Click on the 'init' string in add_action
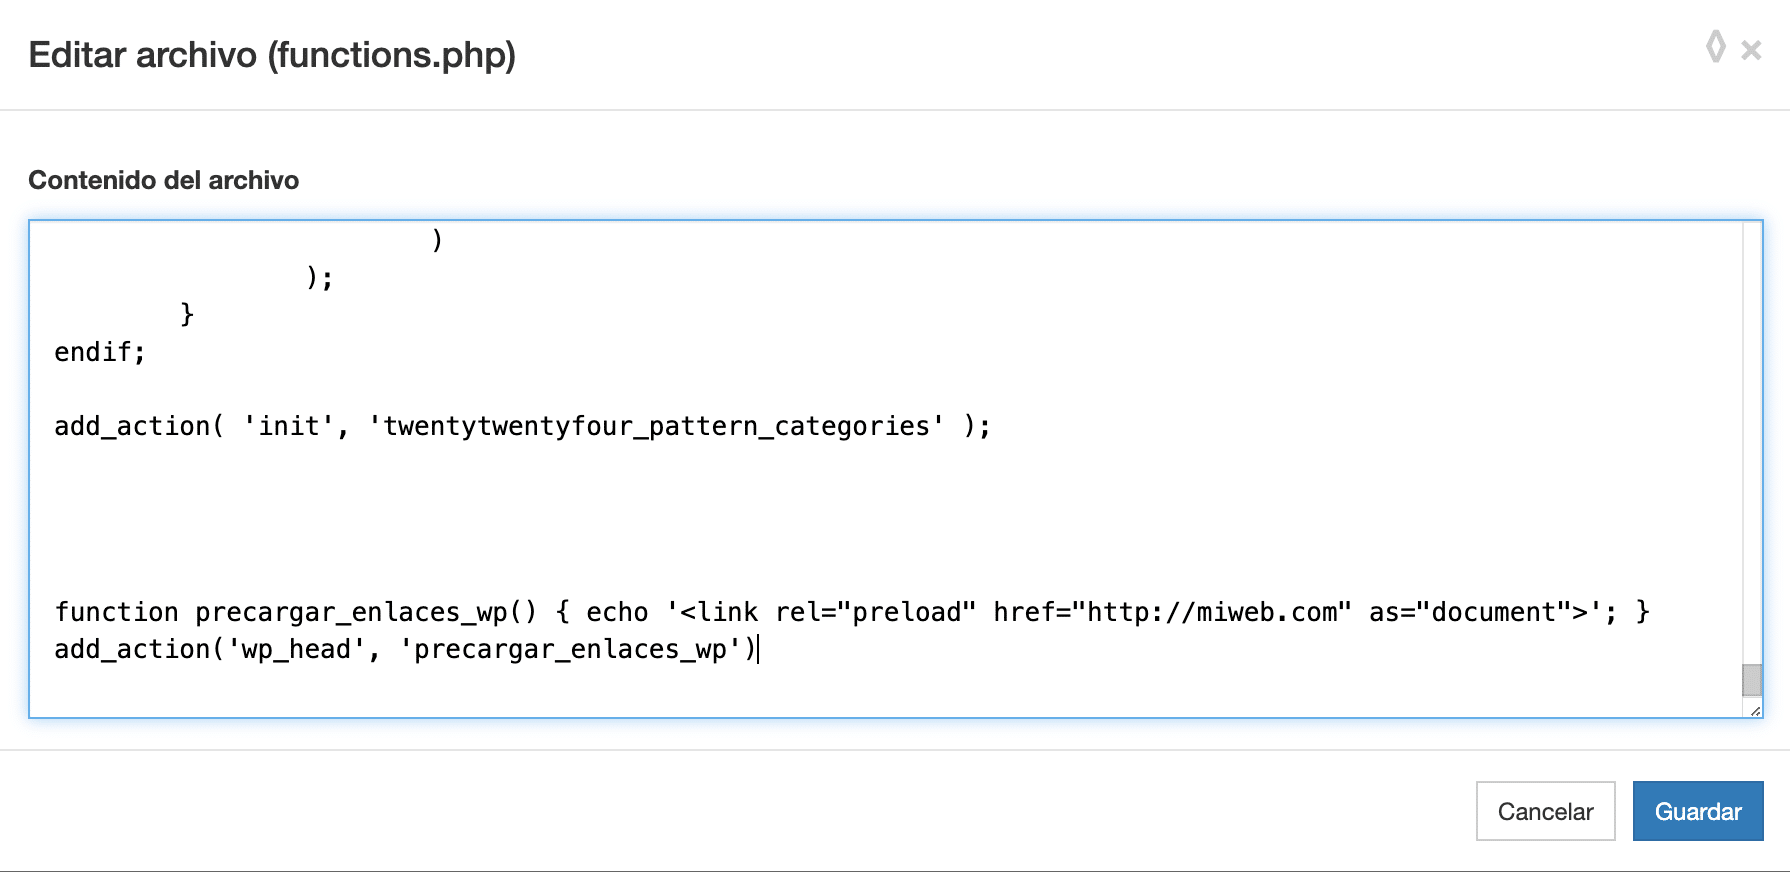 click(289, 427)
